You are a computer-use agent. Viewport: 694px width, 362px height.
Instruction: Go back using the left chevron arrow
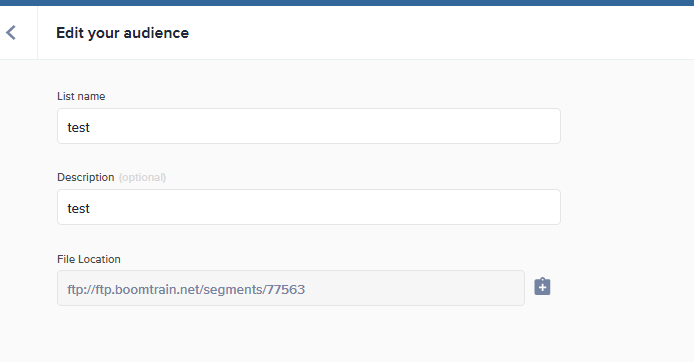(x=11, y=33)
